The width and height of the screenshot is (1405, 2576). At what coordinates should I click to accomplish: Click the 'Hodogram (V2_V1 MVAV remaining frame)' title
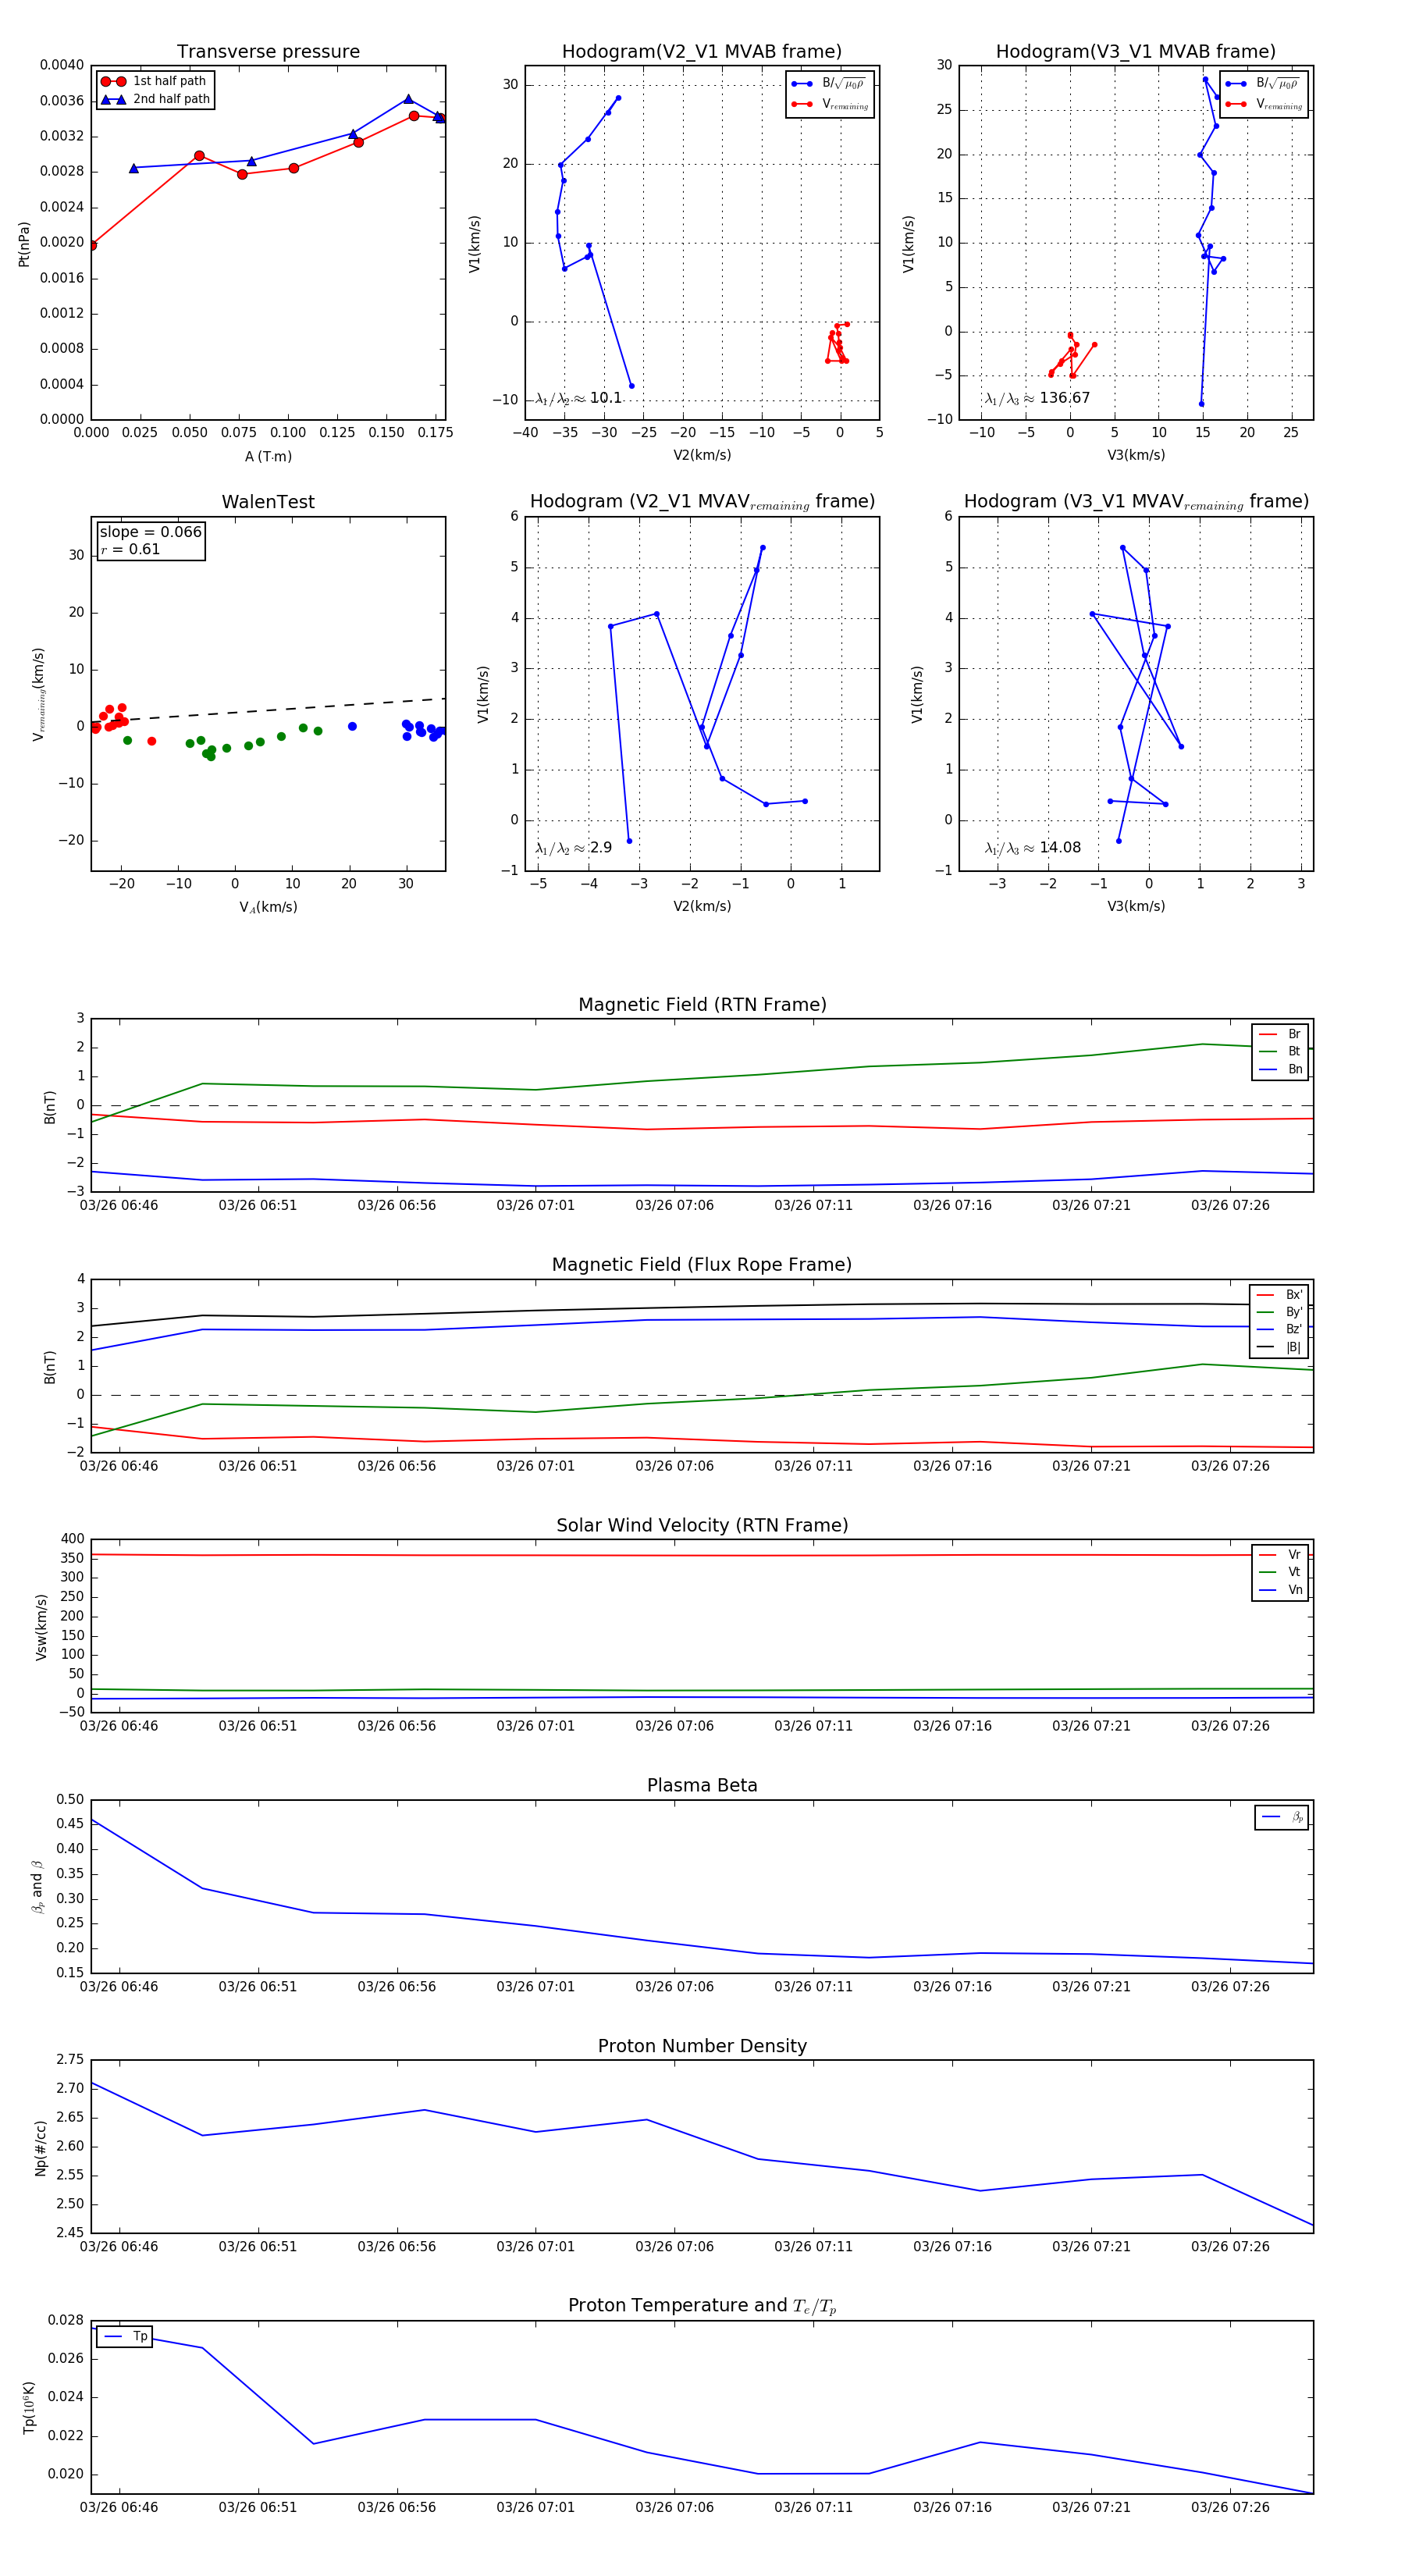coord(702,502)
